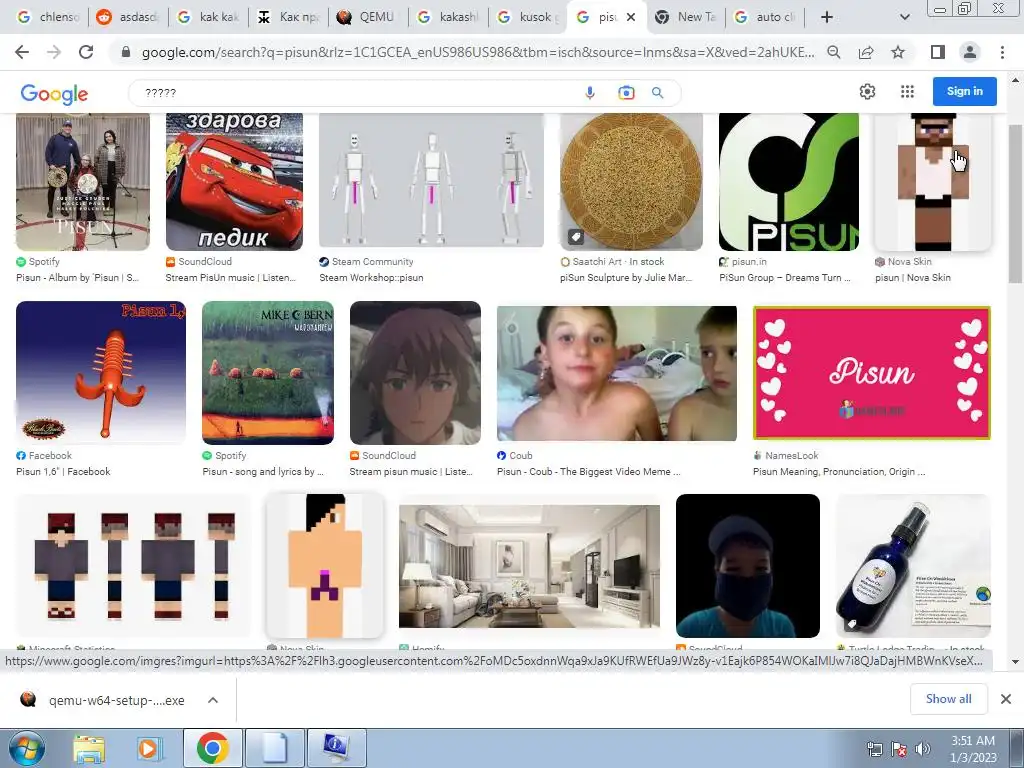Image resolution: width=1024 pixels, height=768 pixels.
Task: Switch to the auto cl tab
Action: (767, 17)
